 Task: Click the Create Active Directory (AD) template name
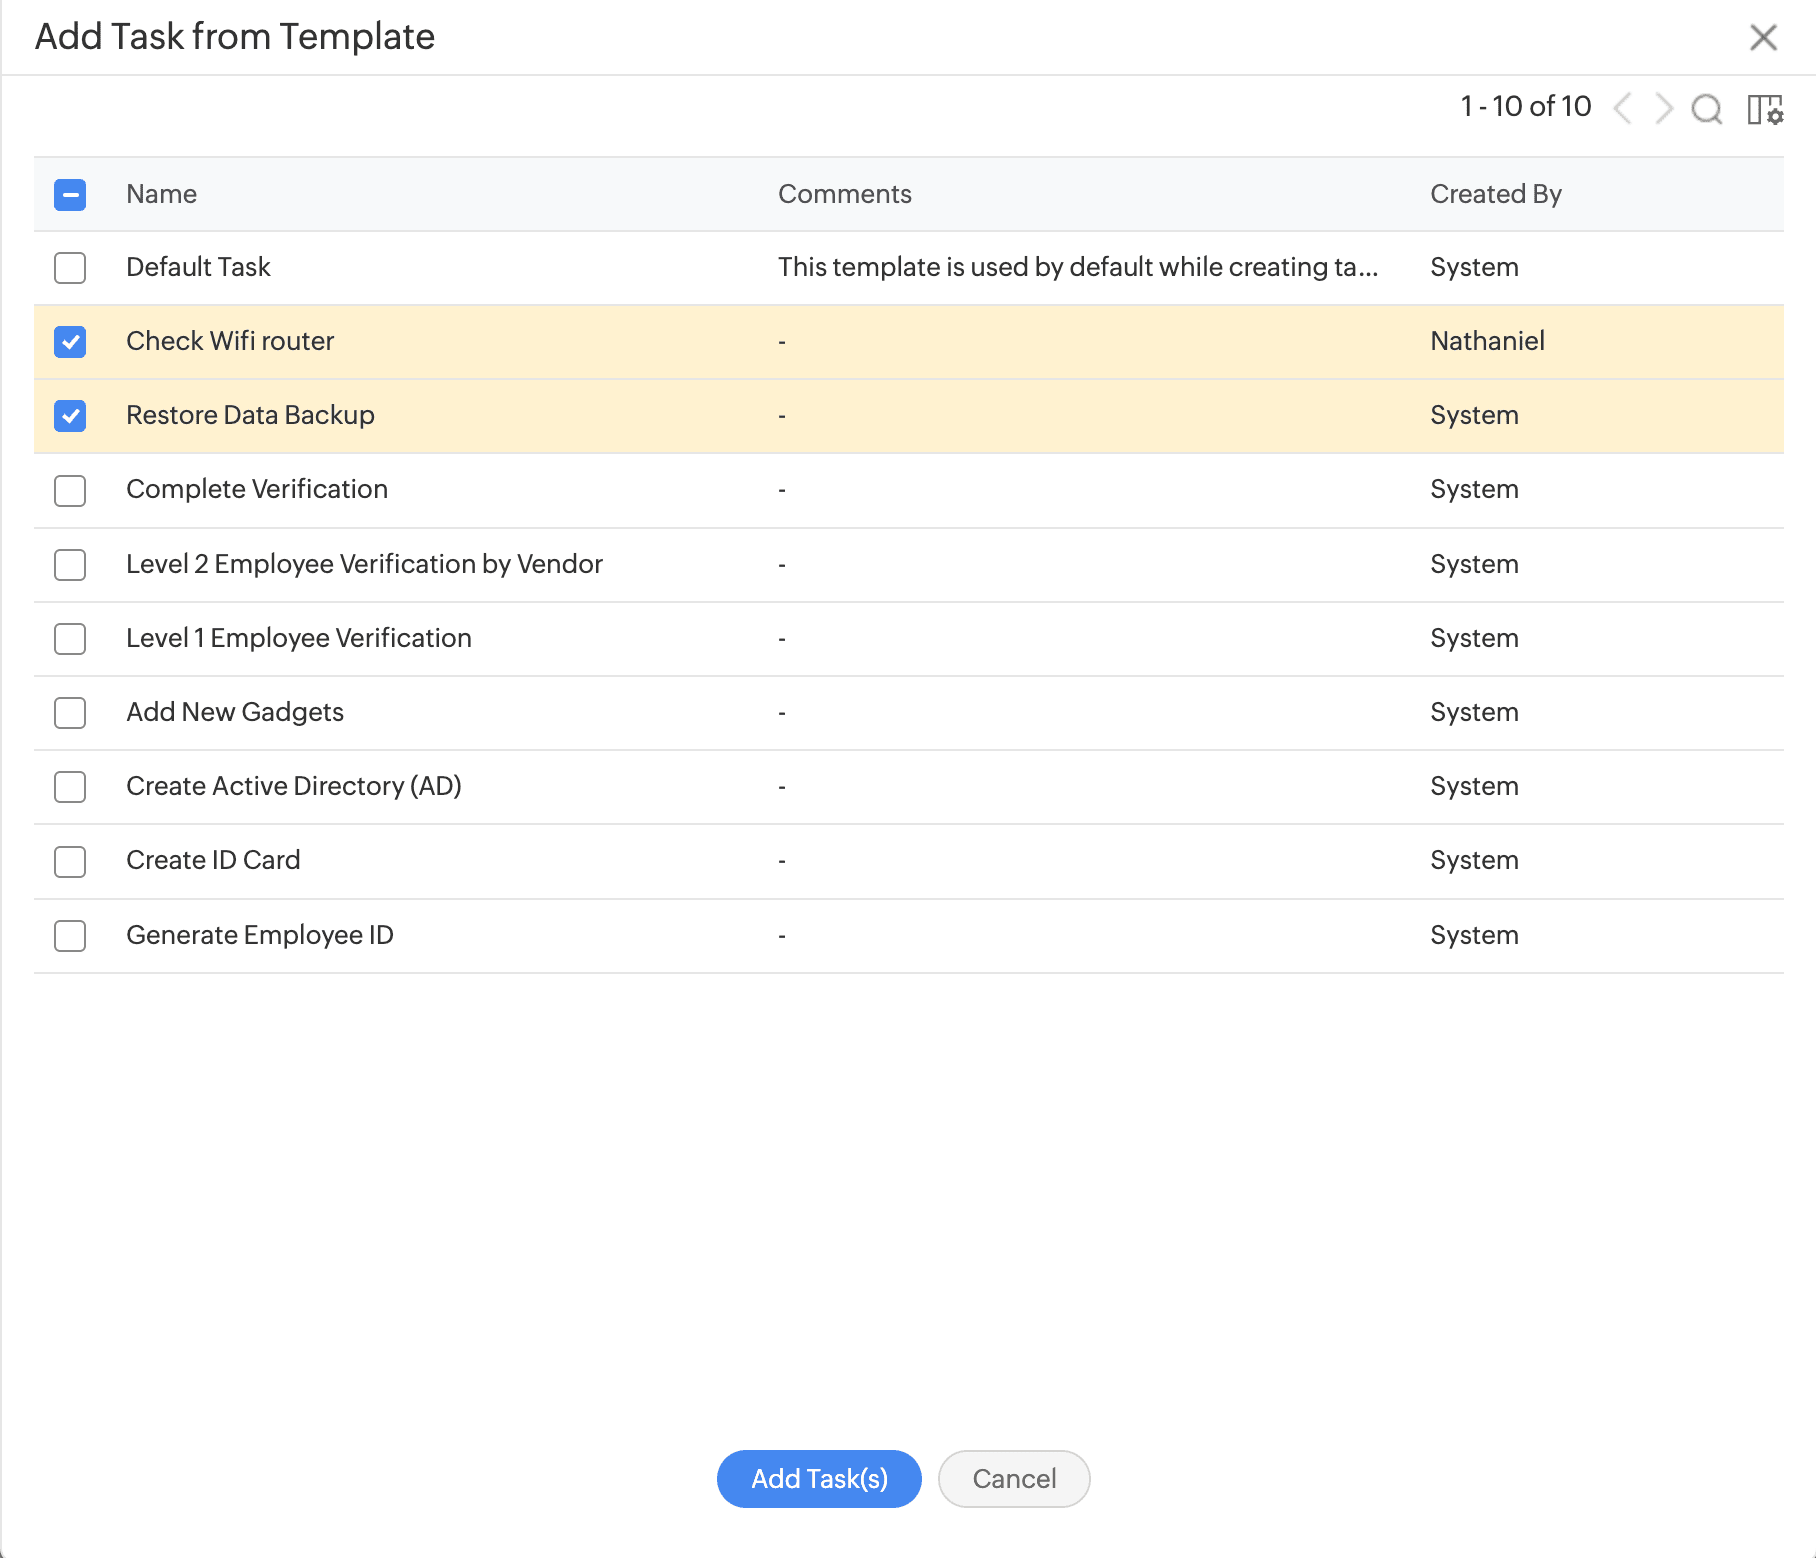(293, 786)
